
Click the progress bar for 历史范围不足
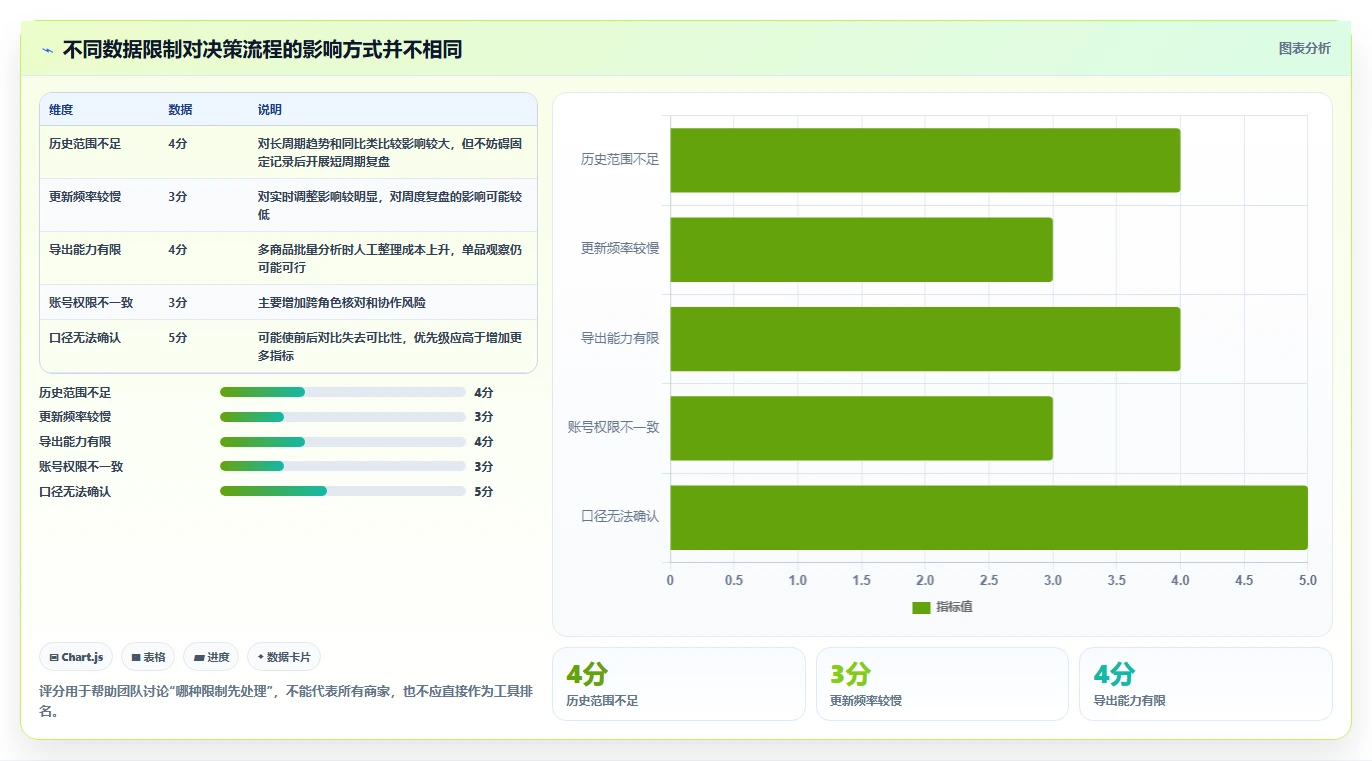[x=343, y=392]
